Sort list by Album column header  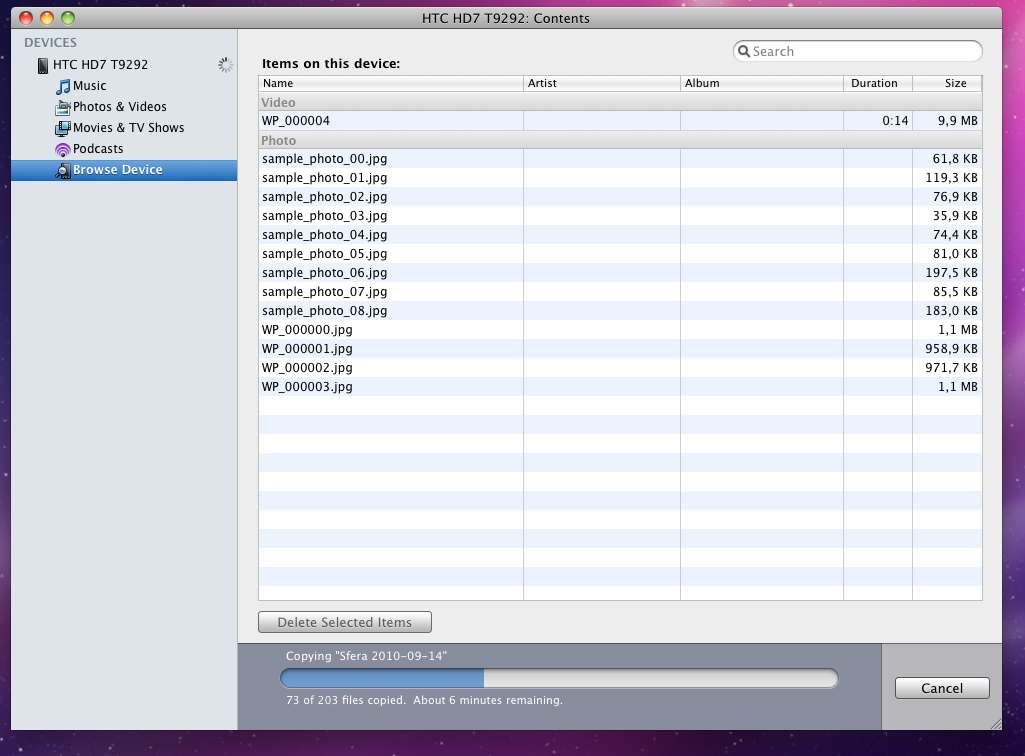(762, 83)
